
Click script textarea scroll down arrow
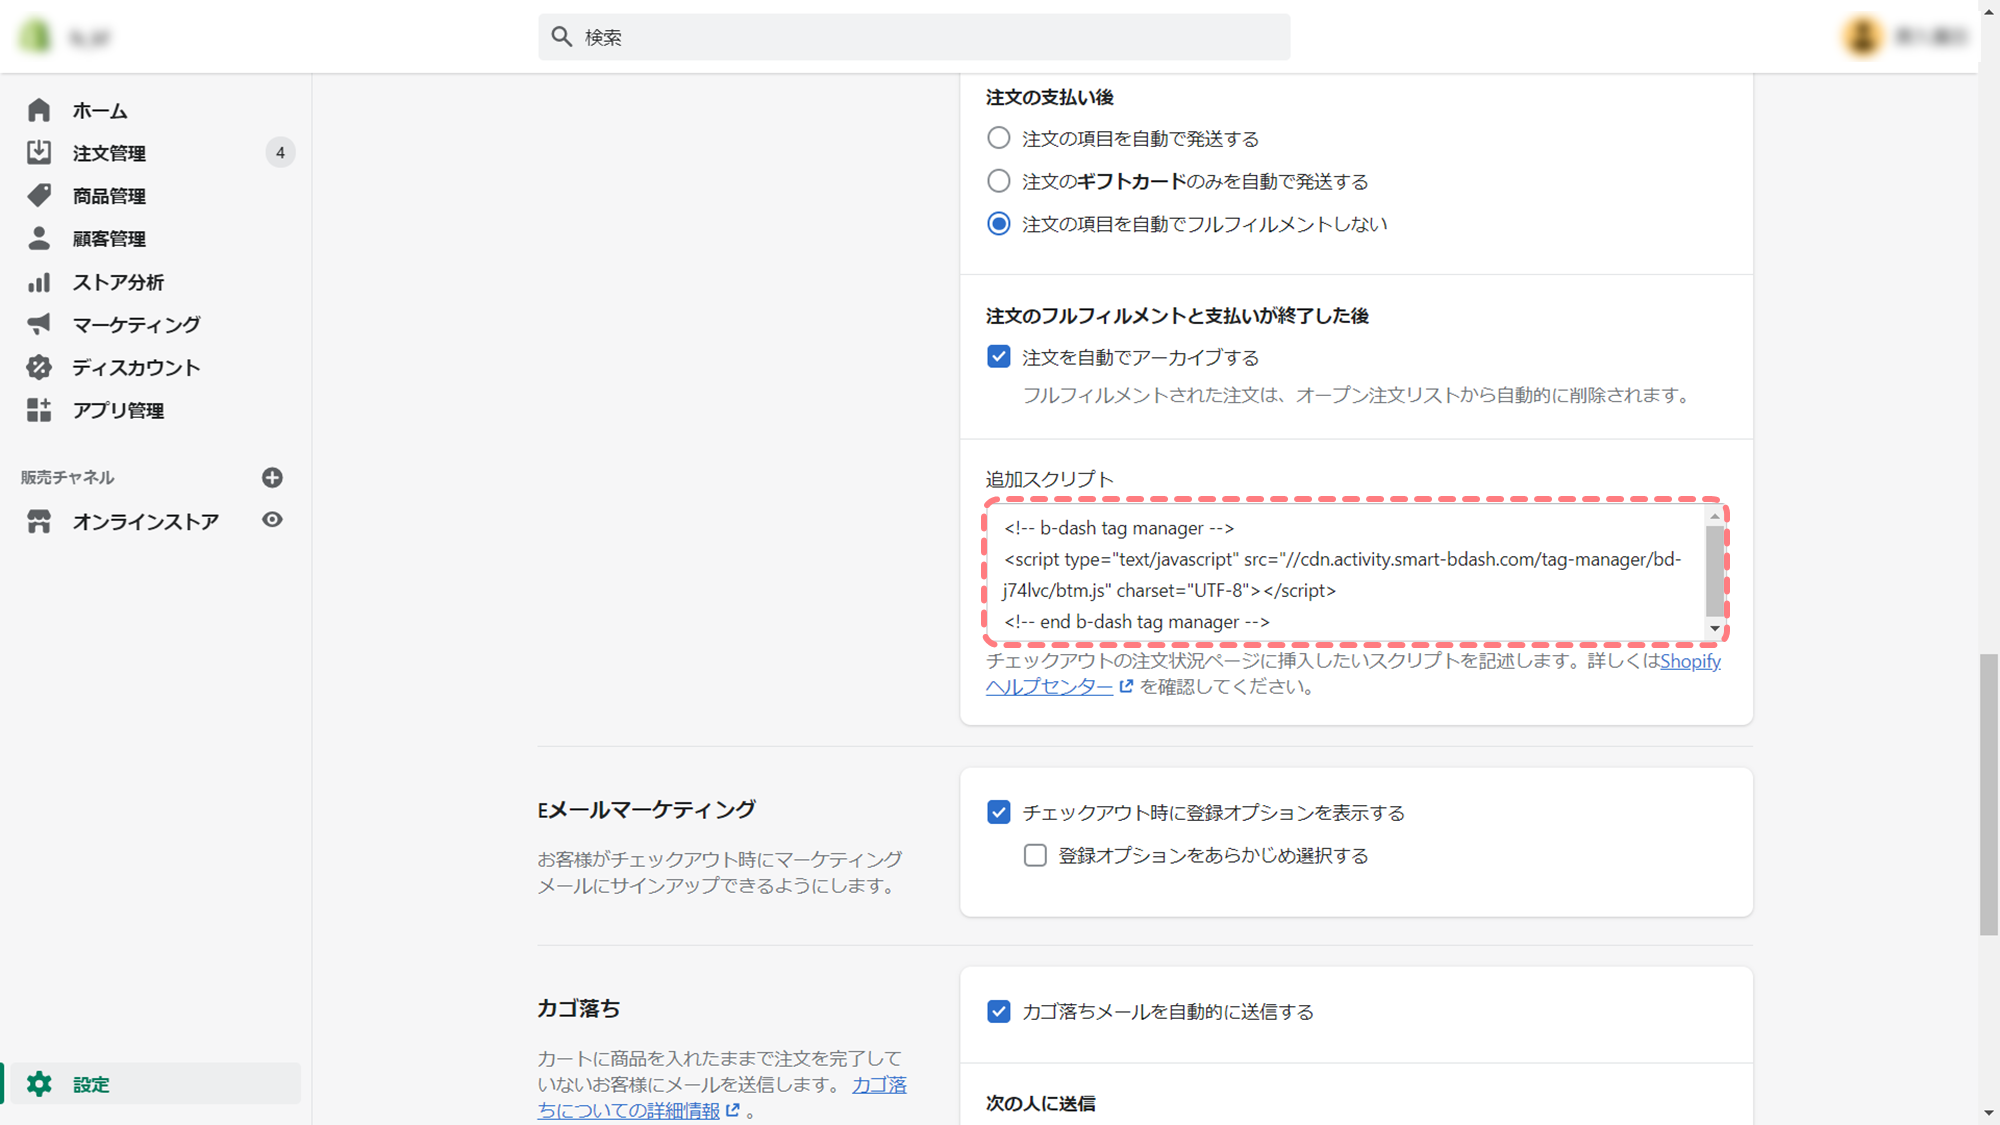[x=1715, y=629]
